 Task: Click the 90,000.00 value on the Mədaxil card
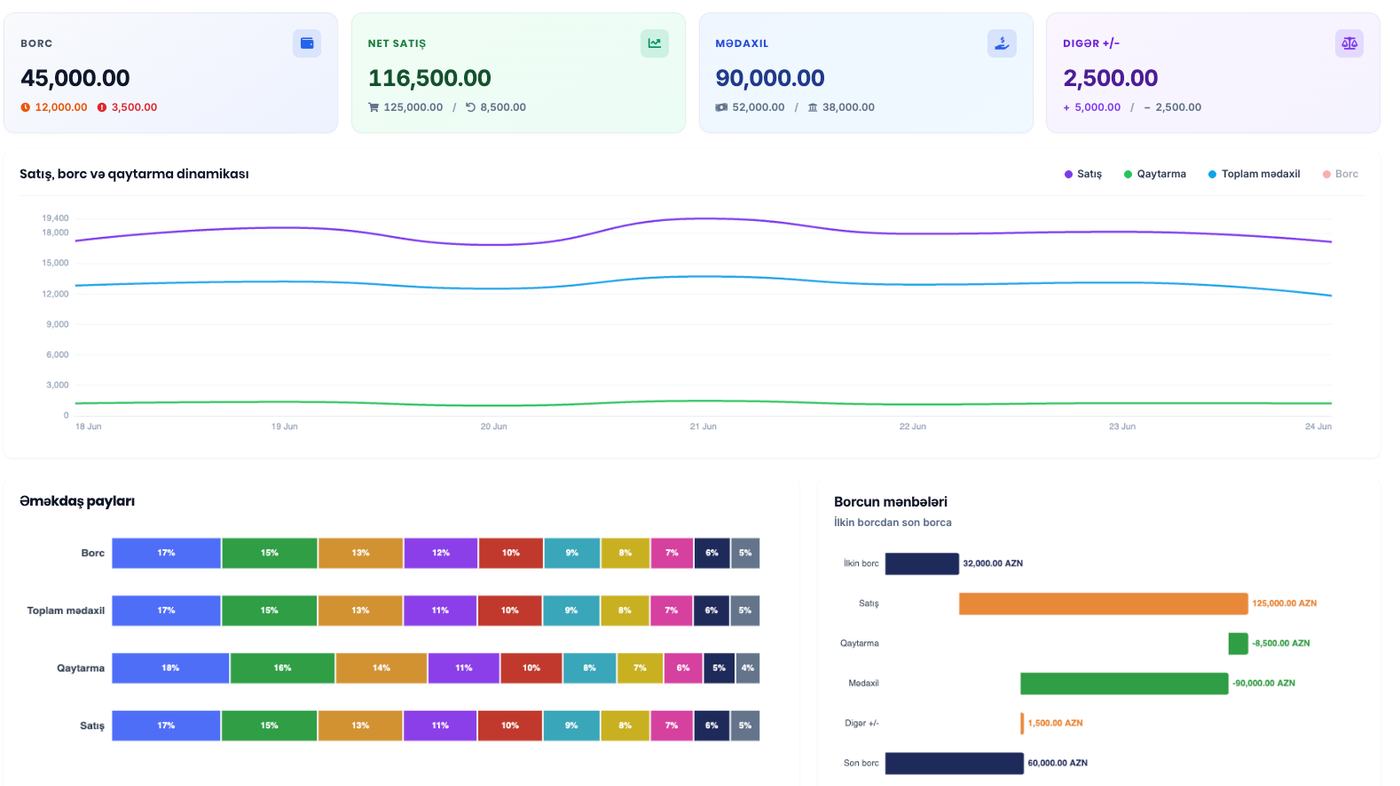click(x=770, y=78)
